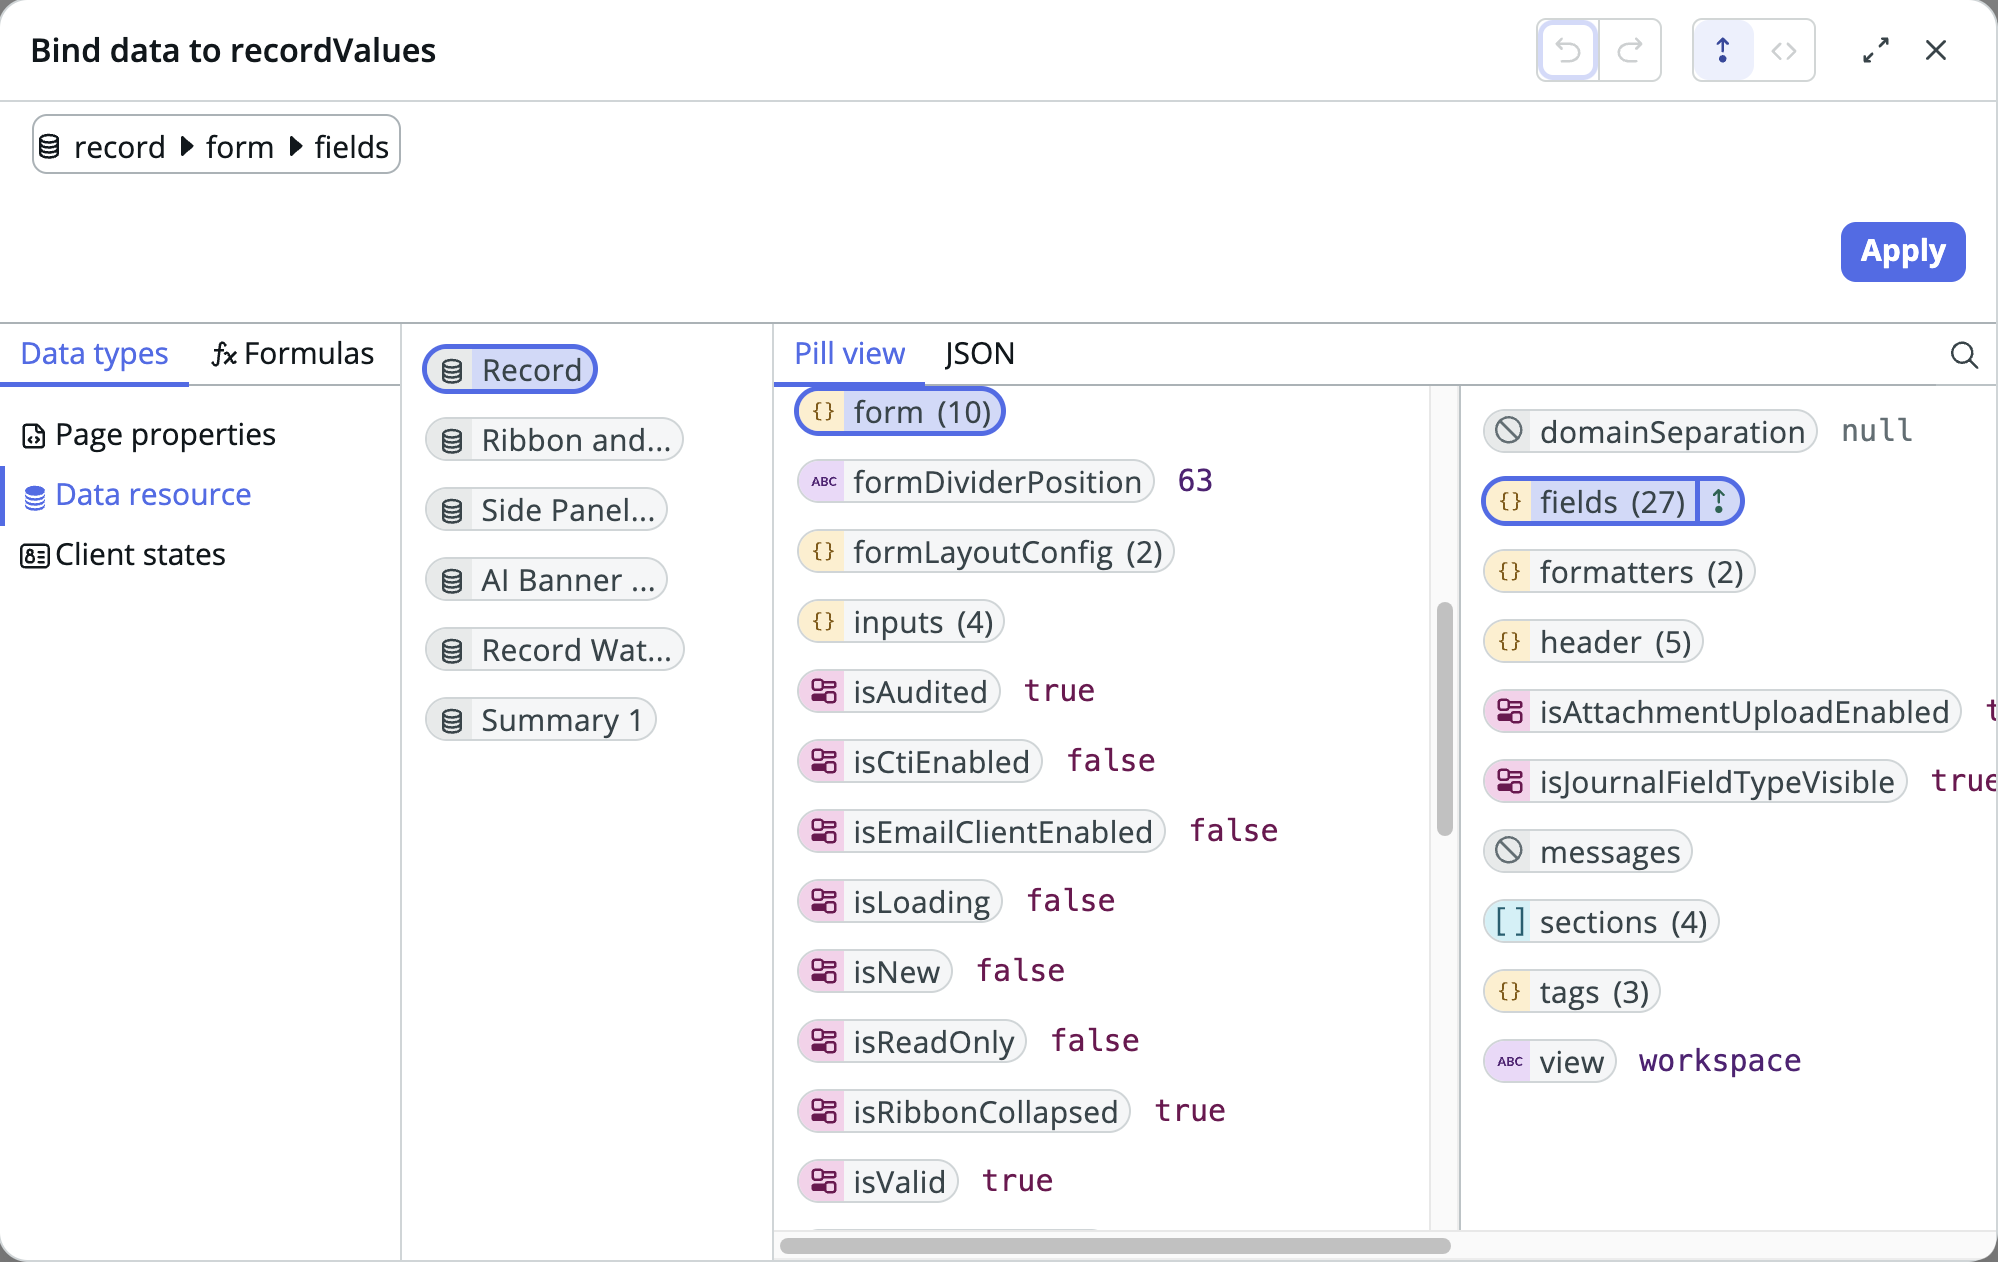Expand the inputs object pill
This screenshot has width=1998, height=1262.
pyautogui.click(x=901, y=621)
